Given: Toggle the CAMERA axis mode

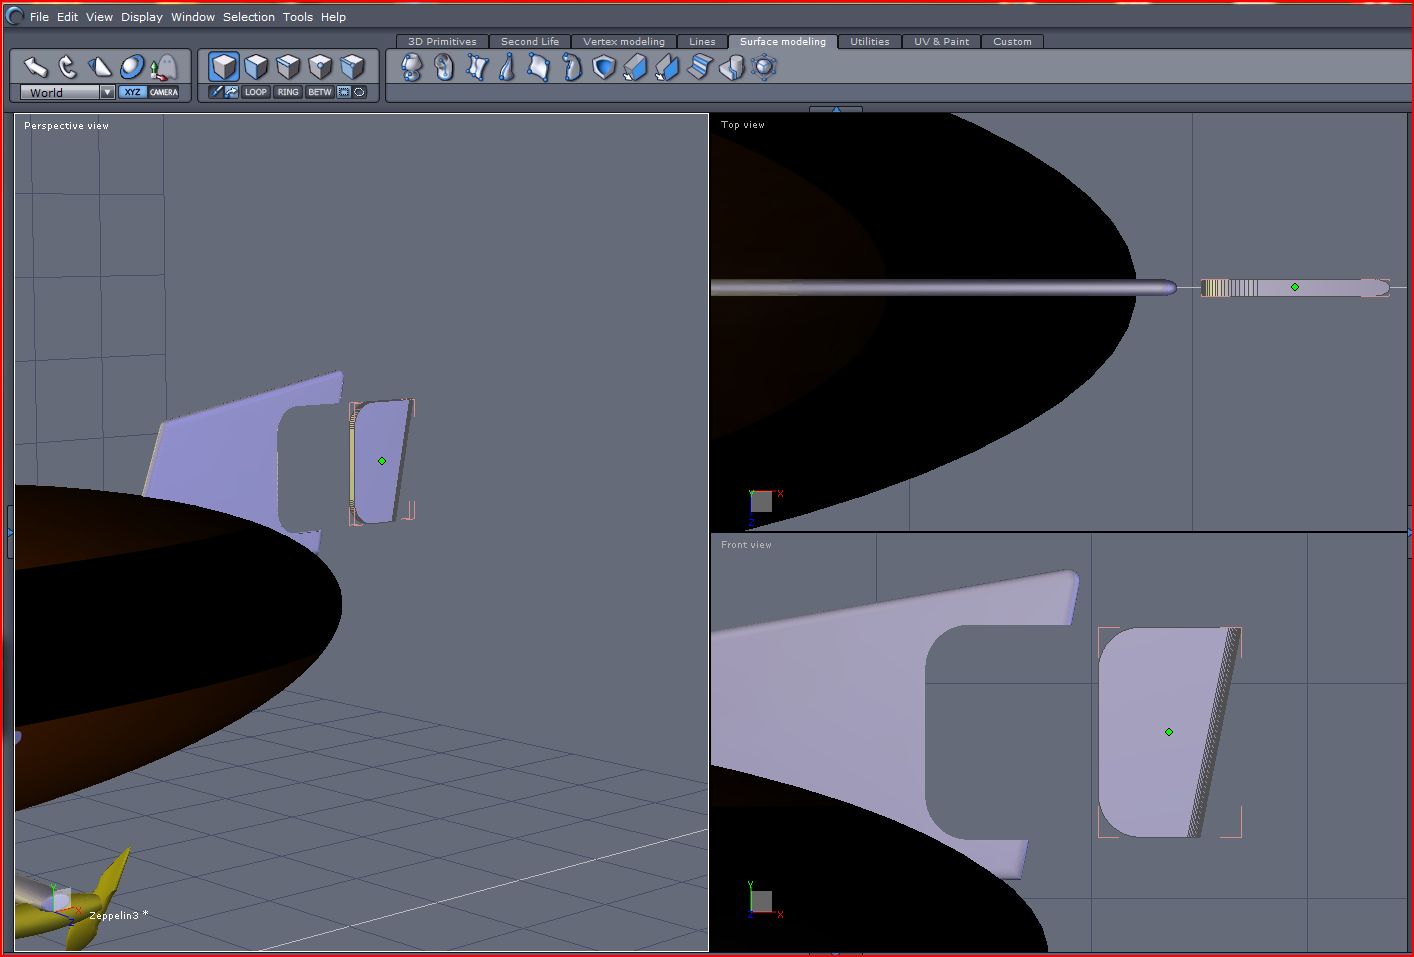Looking at the screenshot, I should [164, 92].
